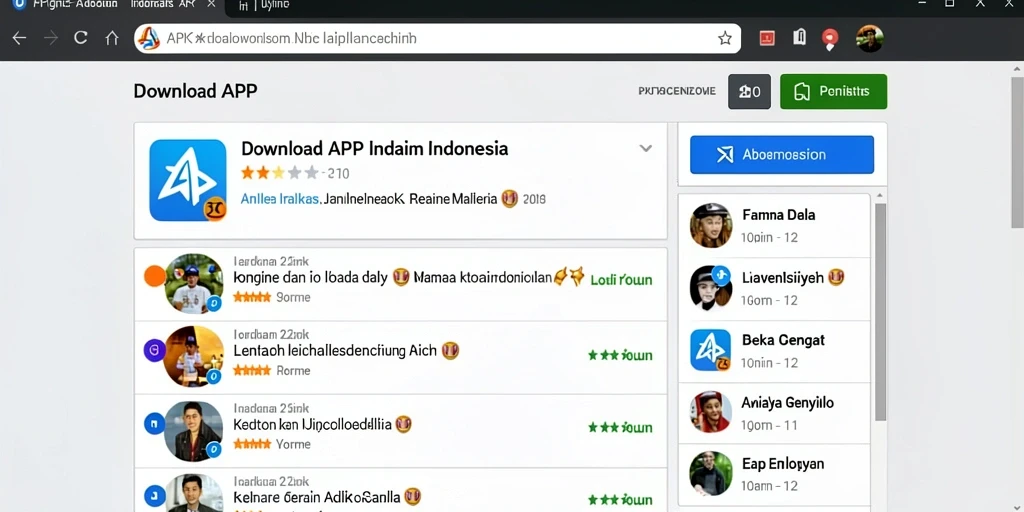Click green star rating in the Kelnare row
This screenshot has height=512, width=1024.
[620, 500]
